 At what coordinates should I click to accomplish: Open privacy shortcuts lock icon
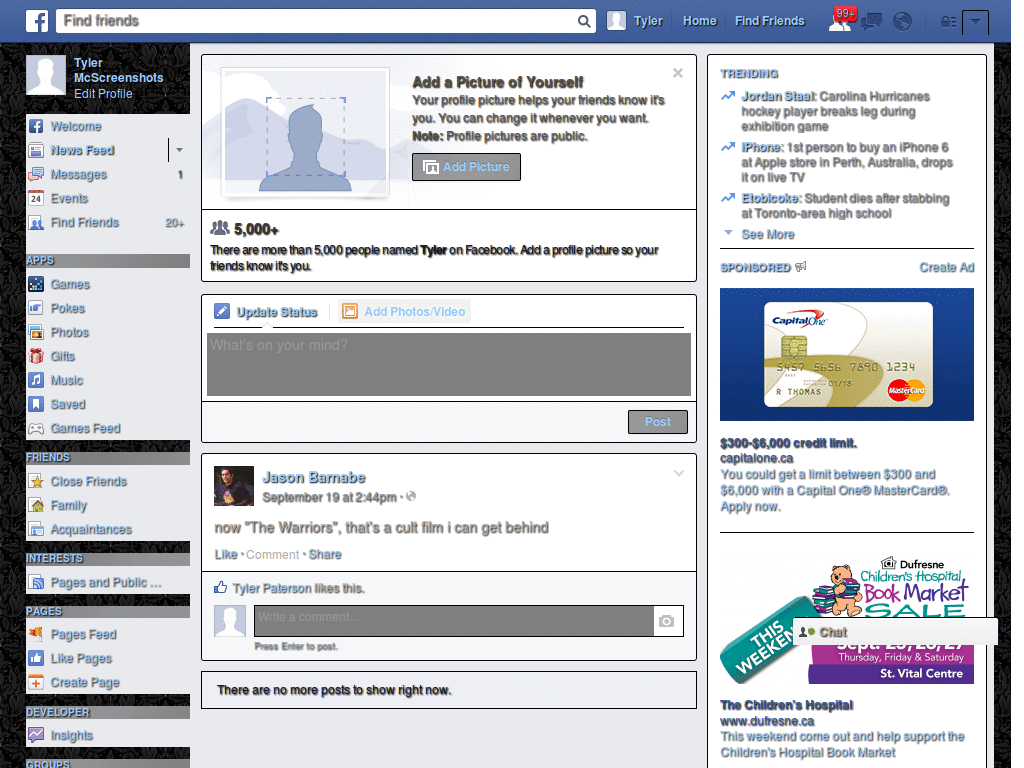click(948, 22)
